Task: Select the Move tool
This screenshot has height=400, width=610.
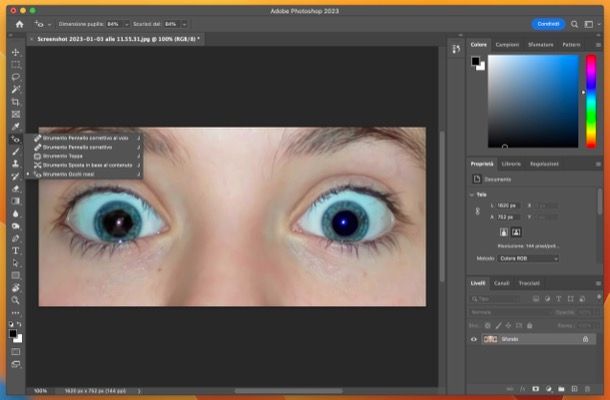Action: tap(15, 52)
